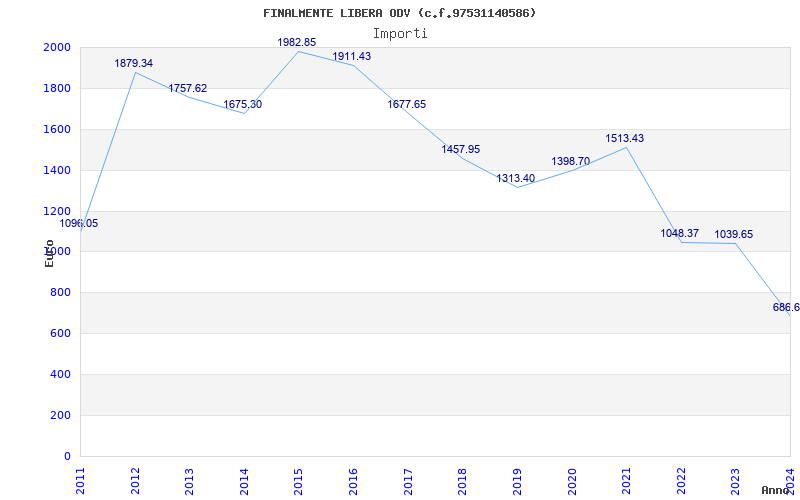Click x-axis year 2015

click(299, 481)
